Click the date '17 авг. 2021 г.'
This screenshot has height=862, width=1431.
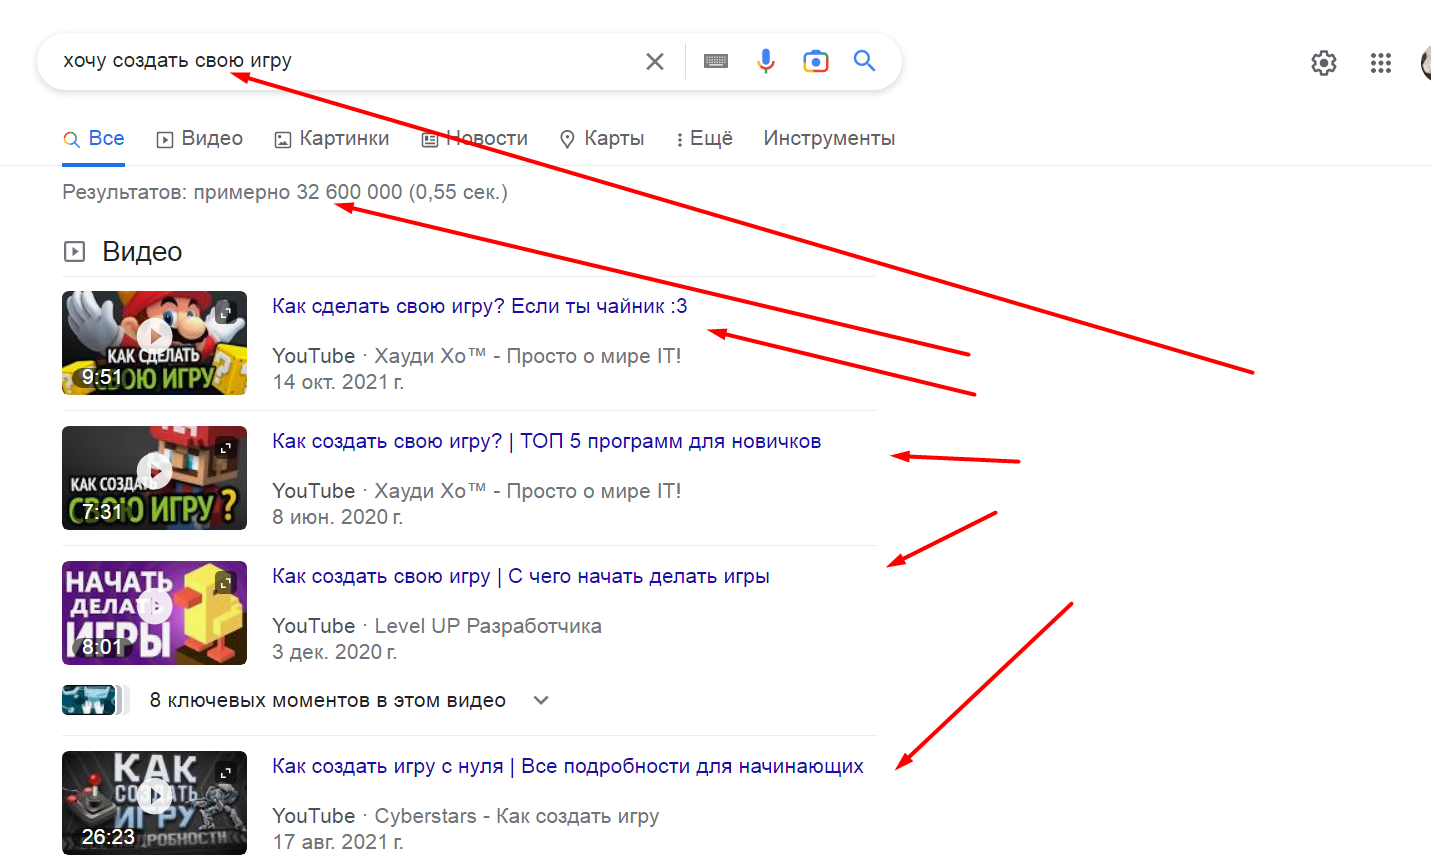pyautogui.click(x=338, y=842)
